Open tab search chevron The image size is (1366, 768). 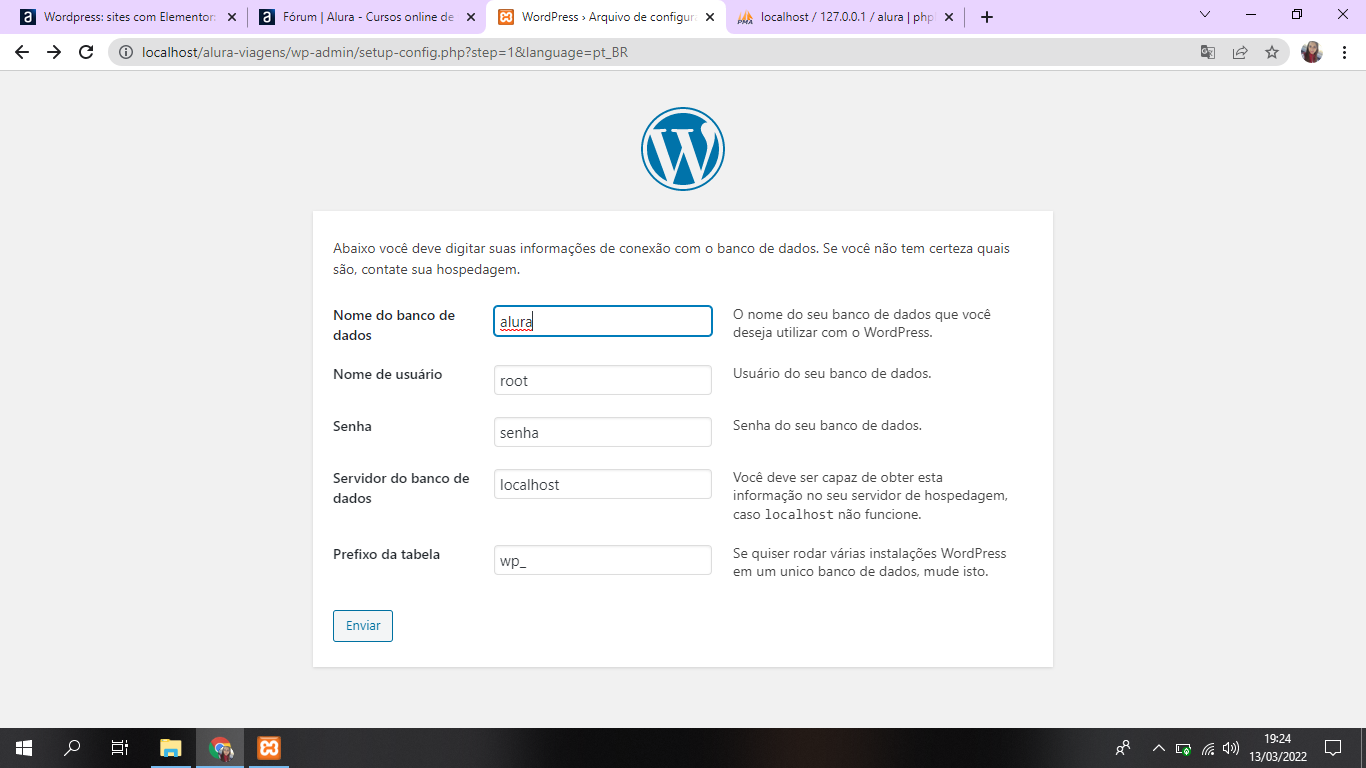click(1205, 14)
